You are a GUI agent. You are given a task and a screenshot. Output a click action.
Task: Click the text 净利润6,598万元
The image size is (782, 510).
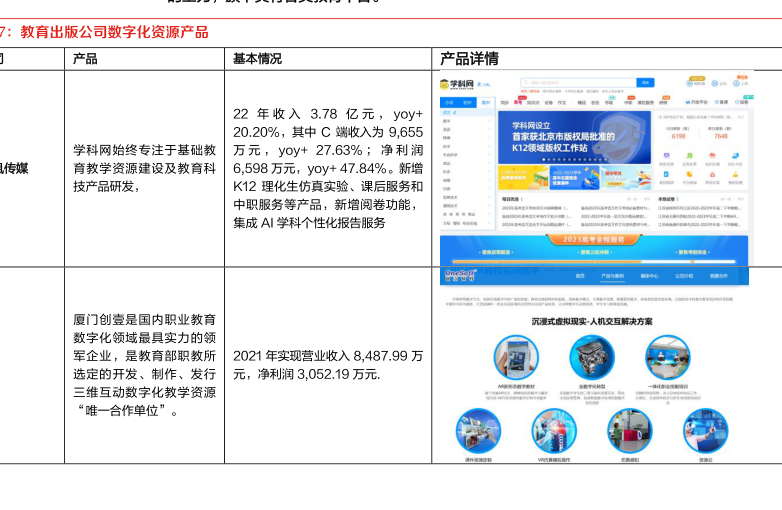click(x=327, y=159)
